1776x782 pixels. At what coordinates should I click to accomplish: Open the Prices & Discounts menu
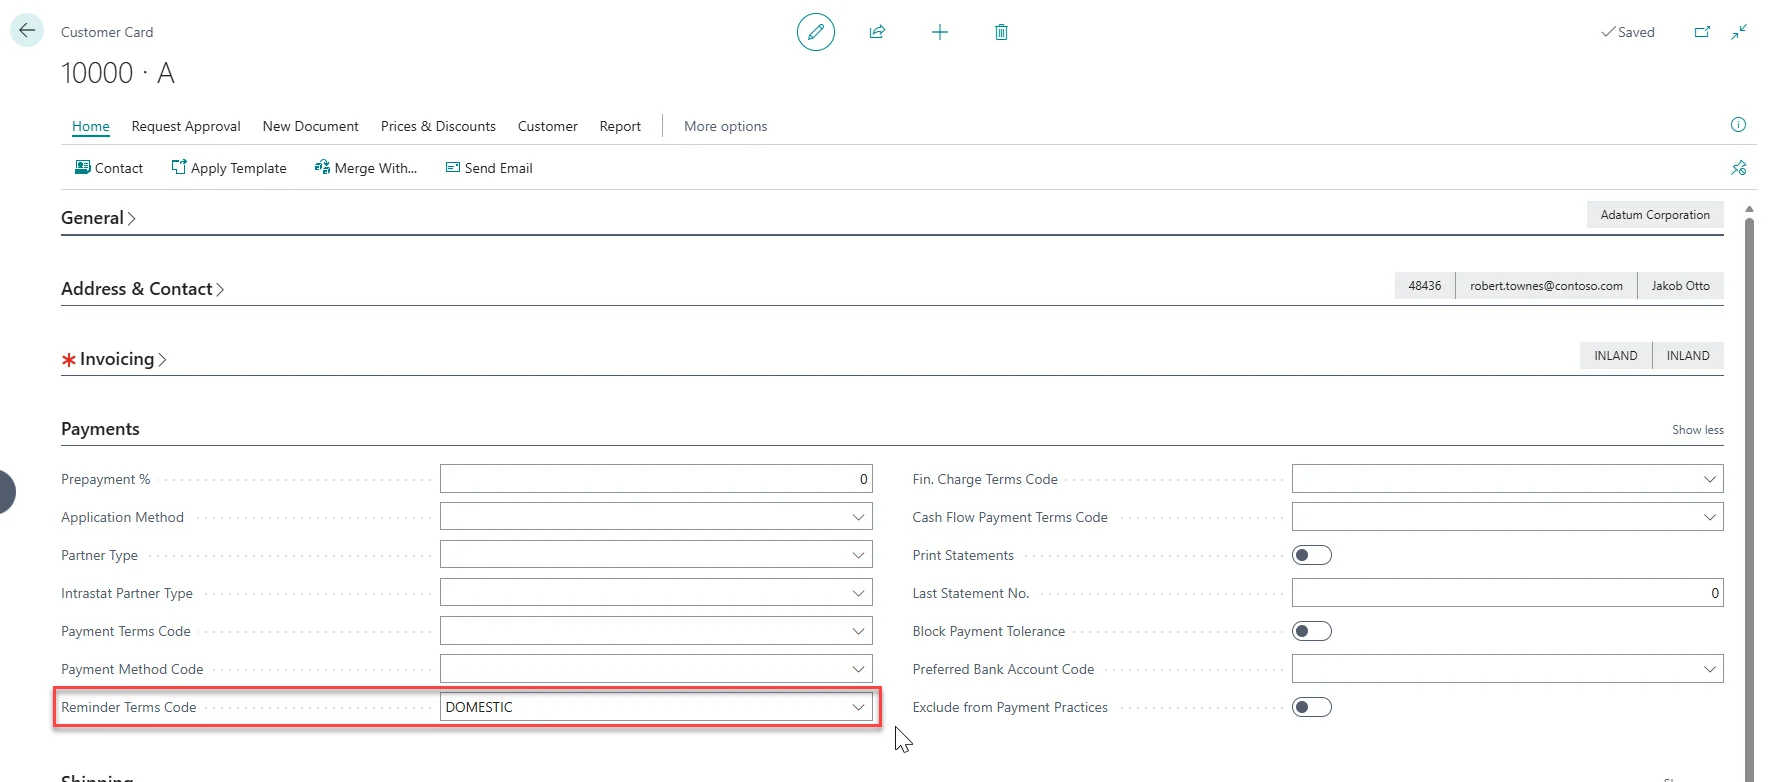pos(438,126)
